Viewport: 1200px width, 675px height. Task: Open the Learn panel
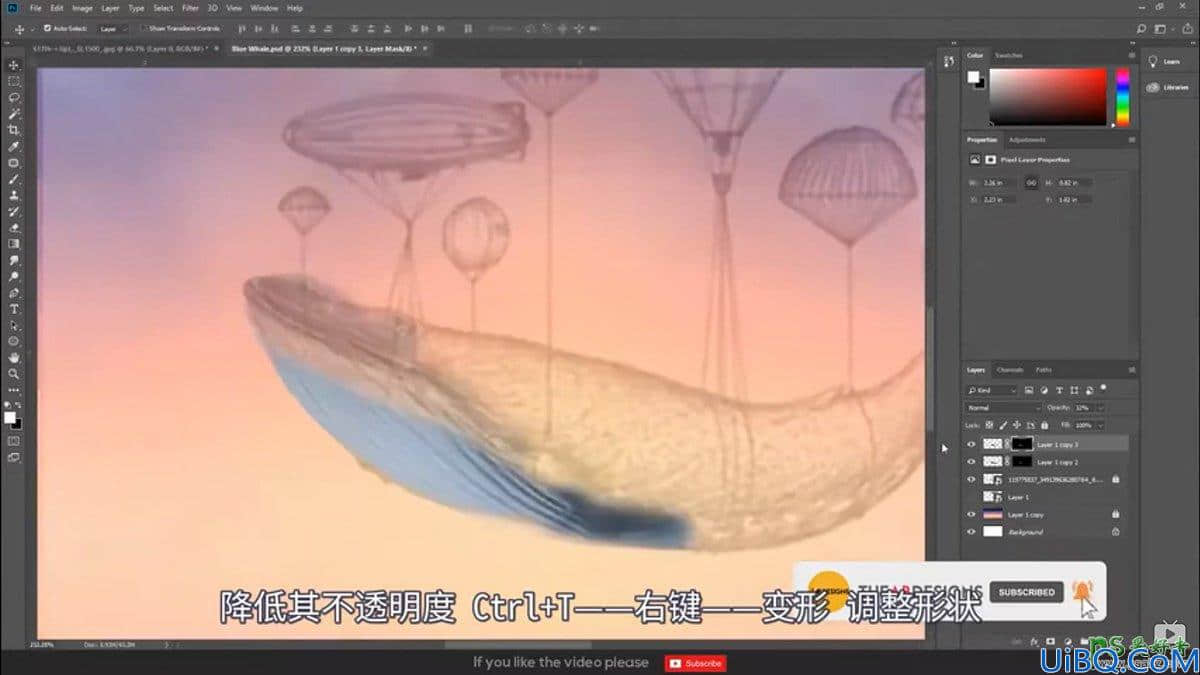coord(1164,61)
